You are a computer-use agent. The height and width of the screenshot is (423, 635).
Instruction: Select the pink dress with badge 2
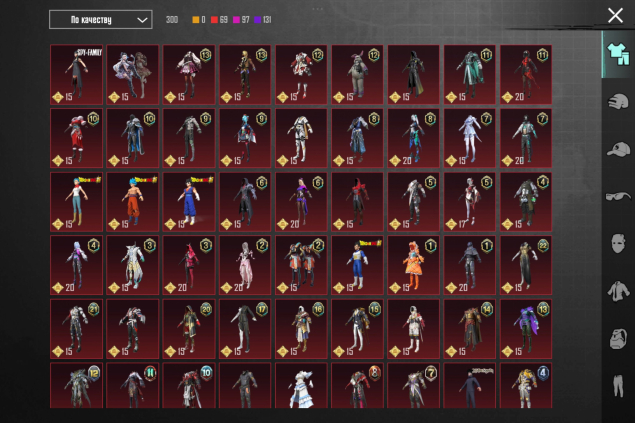pyautogui.click(x=245, y=265)
